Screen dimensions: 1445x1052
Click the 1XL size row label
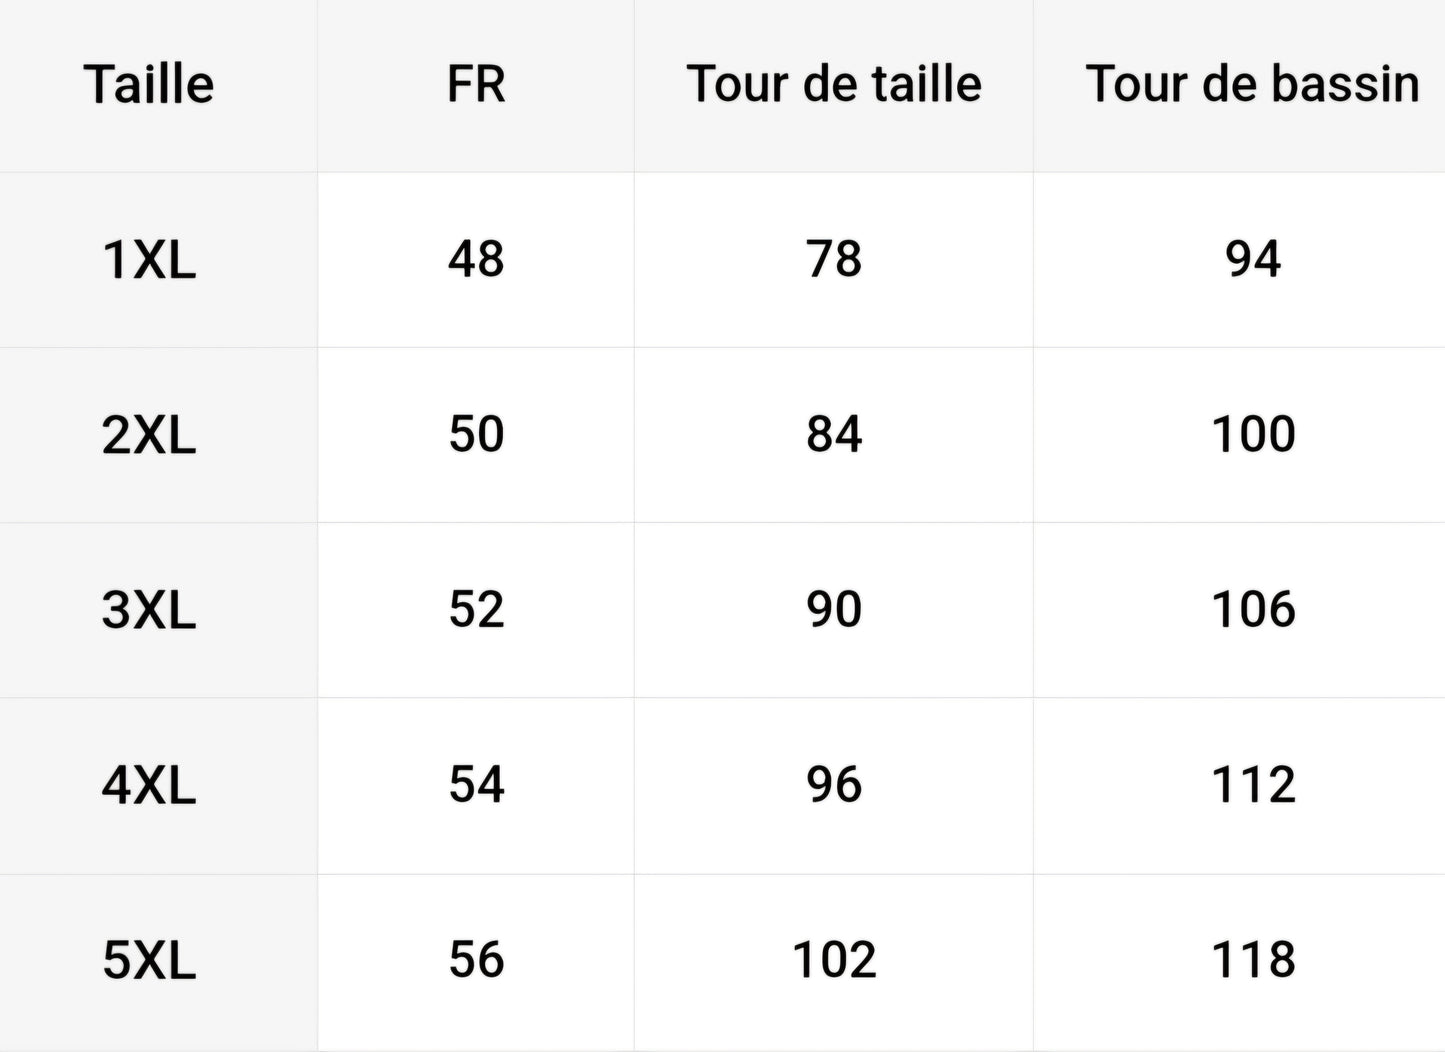[x=149, y=260]
